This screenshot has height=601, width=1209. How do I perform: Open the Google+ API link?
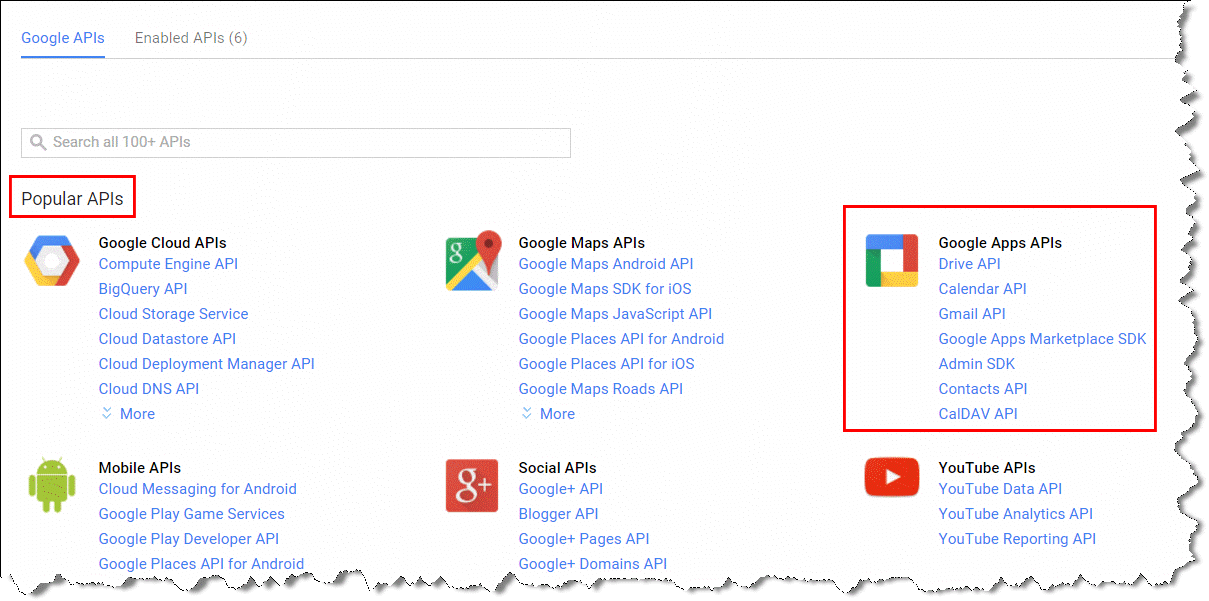[x=561, y=489]
